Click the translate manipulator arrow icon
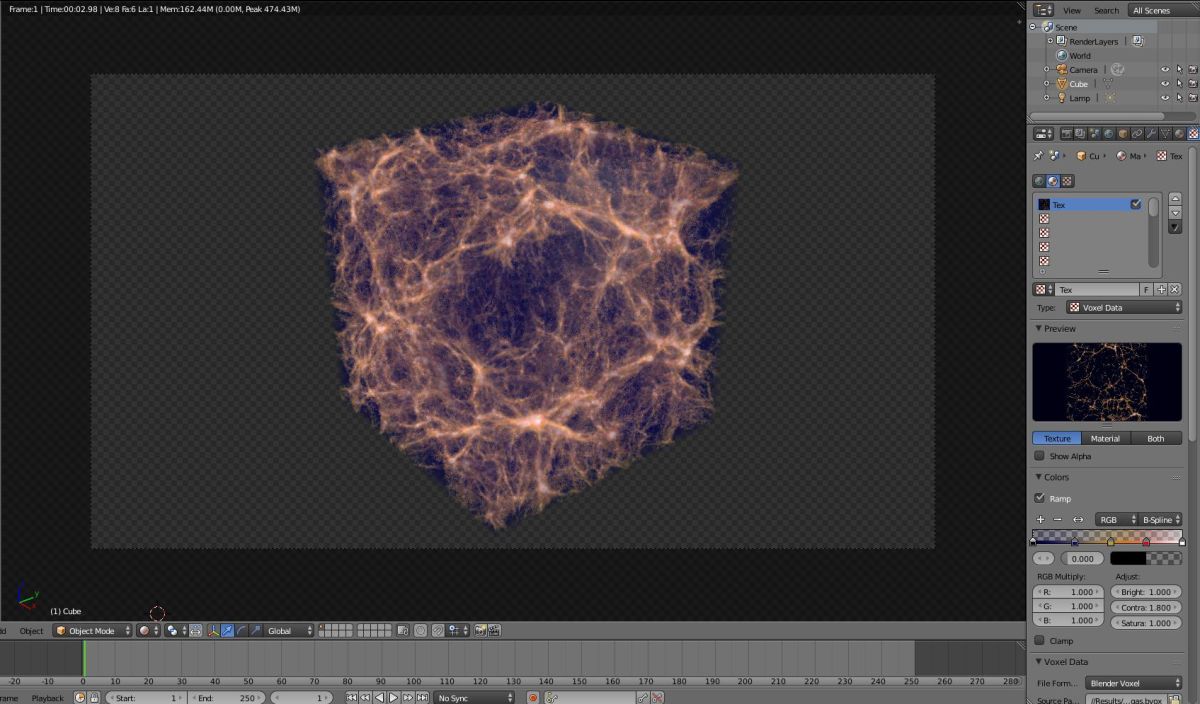The image size is (1200, 704). tap(228, 631)
